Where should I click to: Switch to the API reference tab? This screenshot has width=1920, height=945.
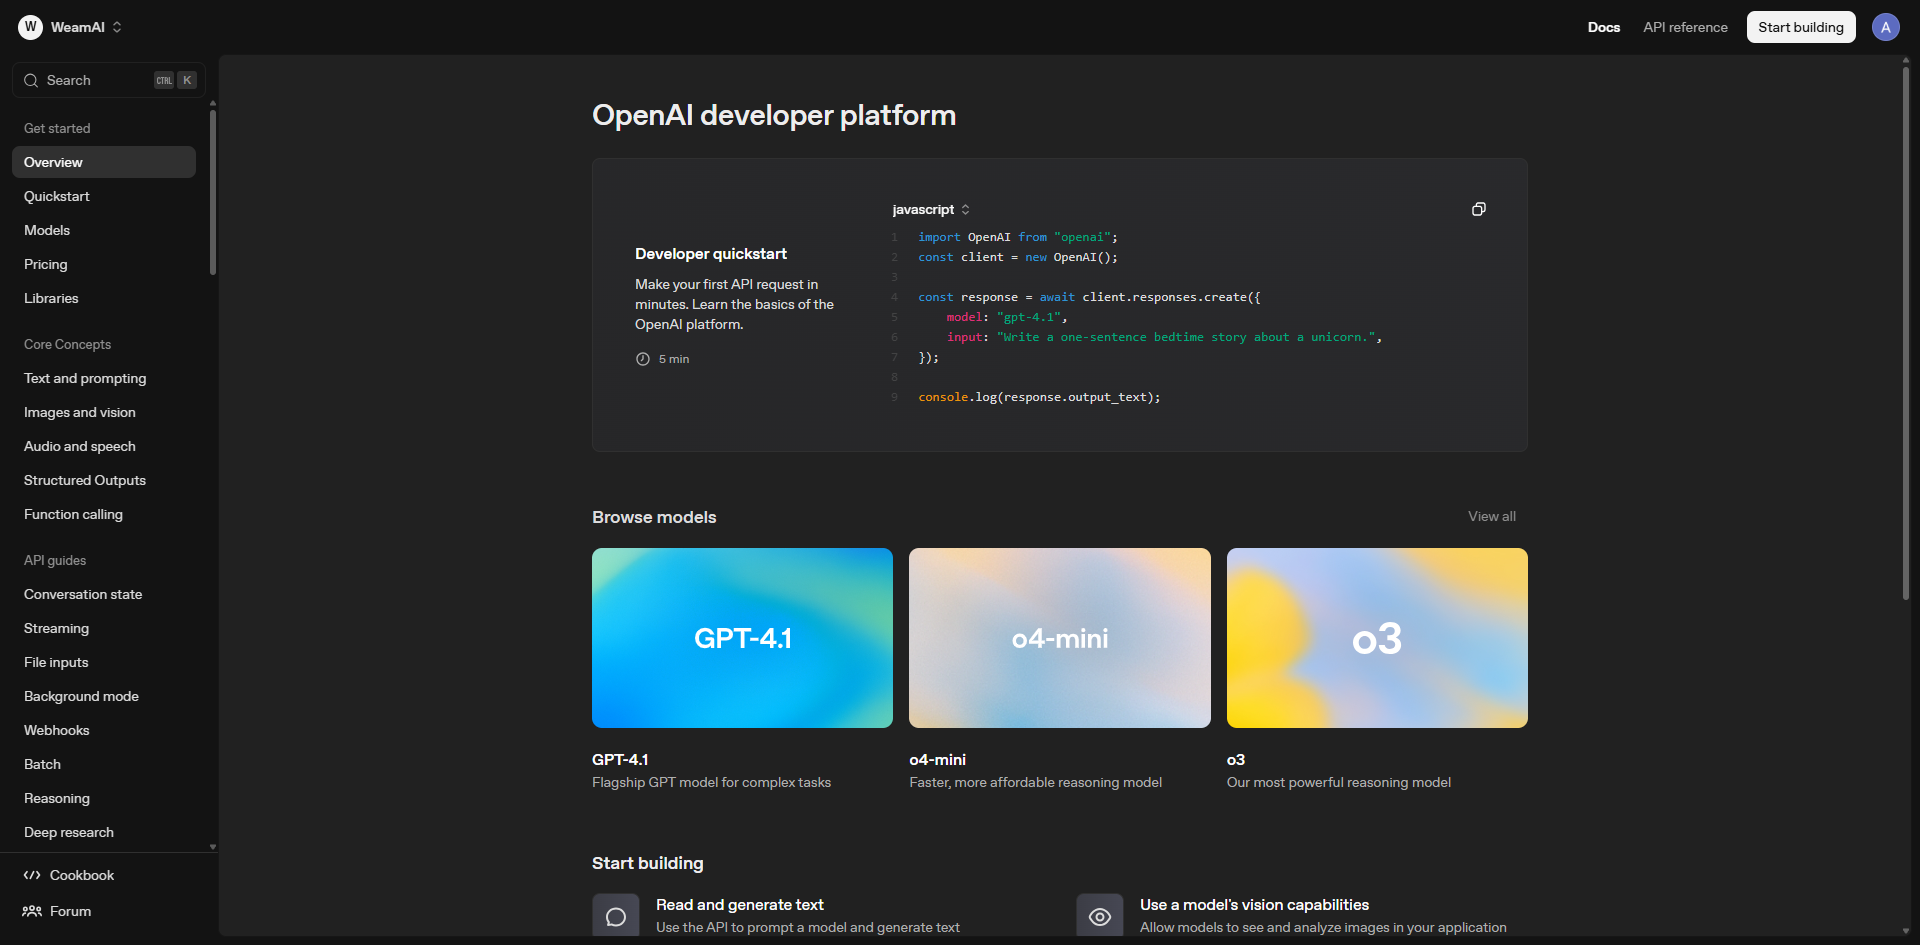coord(1685,27)
